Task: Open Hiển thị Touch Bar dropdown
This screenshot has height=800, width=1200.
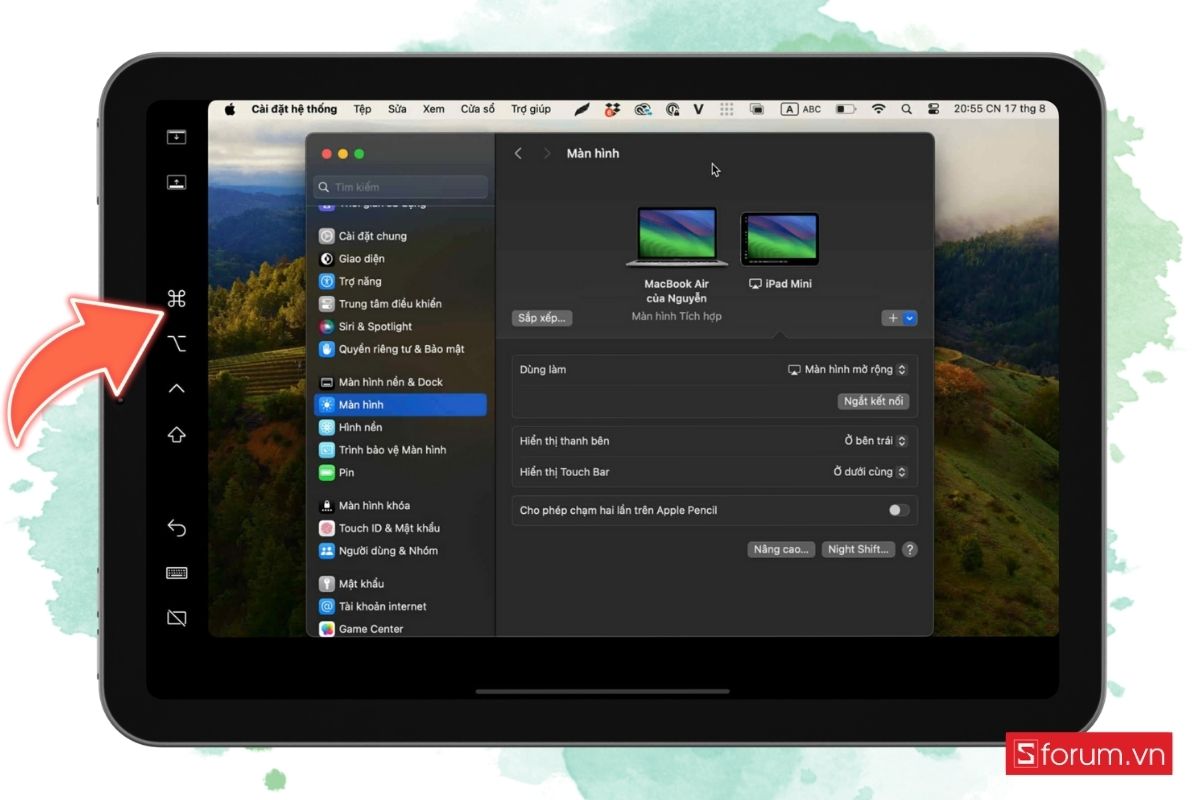Action: (870, 472)
